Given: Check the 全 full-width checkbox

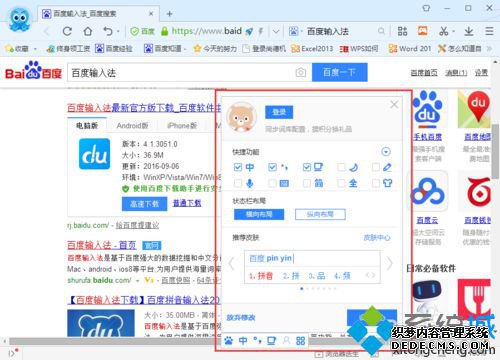Looking at the screenshot, I should [x=341, y=183].
